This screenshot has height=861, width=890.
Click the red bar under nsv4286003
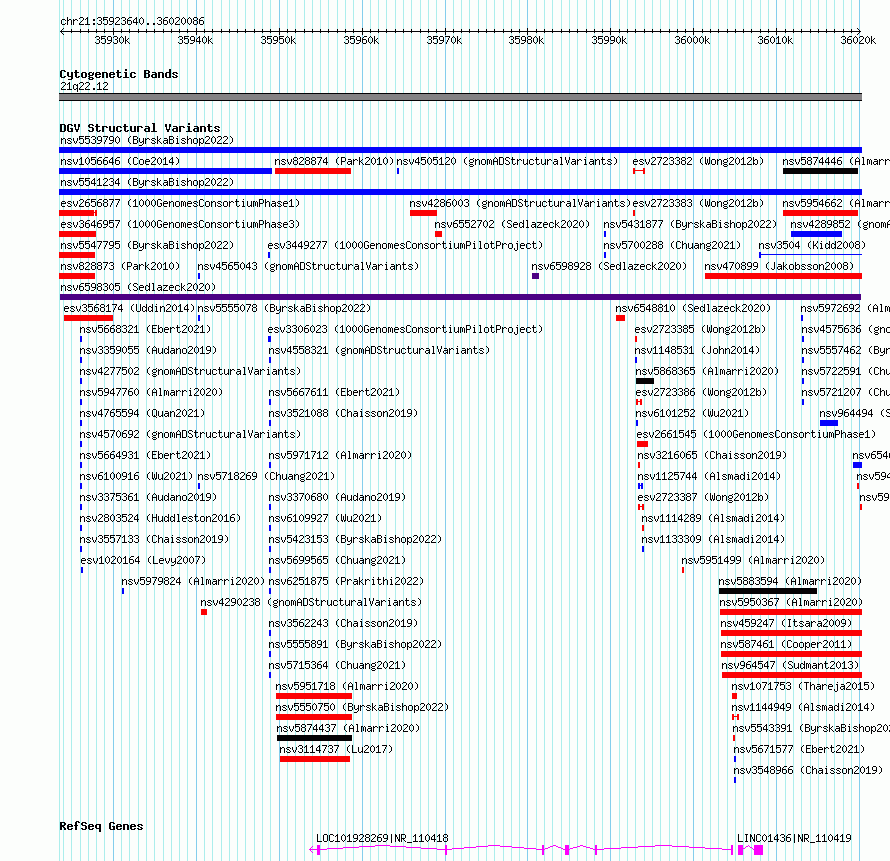423,213
